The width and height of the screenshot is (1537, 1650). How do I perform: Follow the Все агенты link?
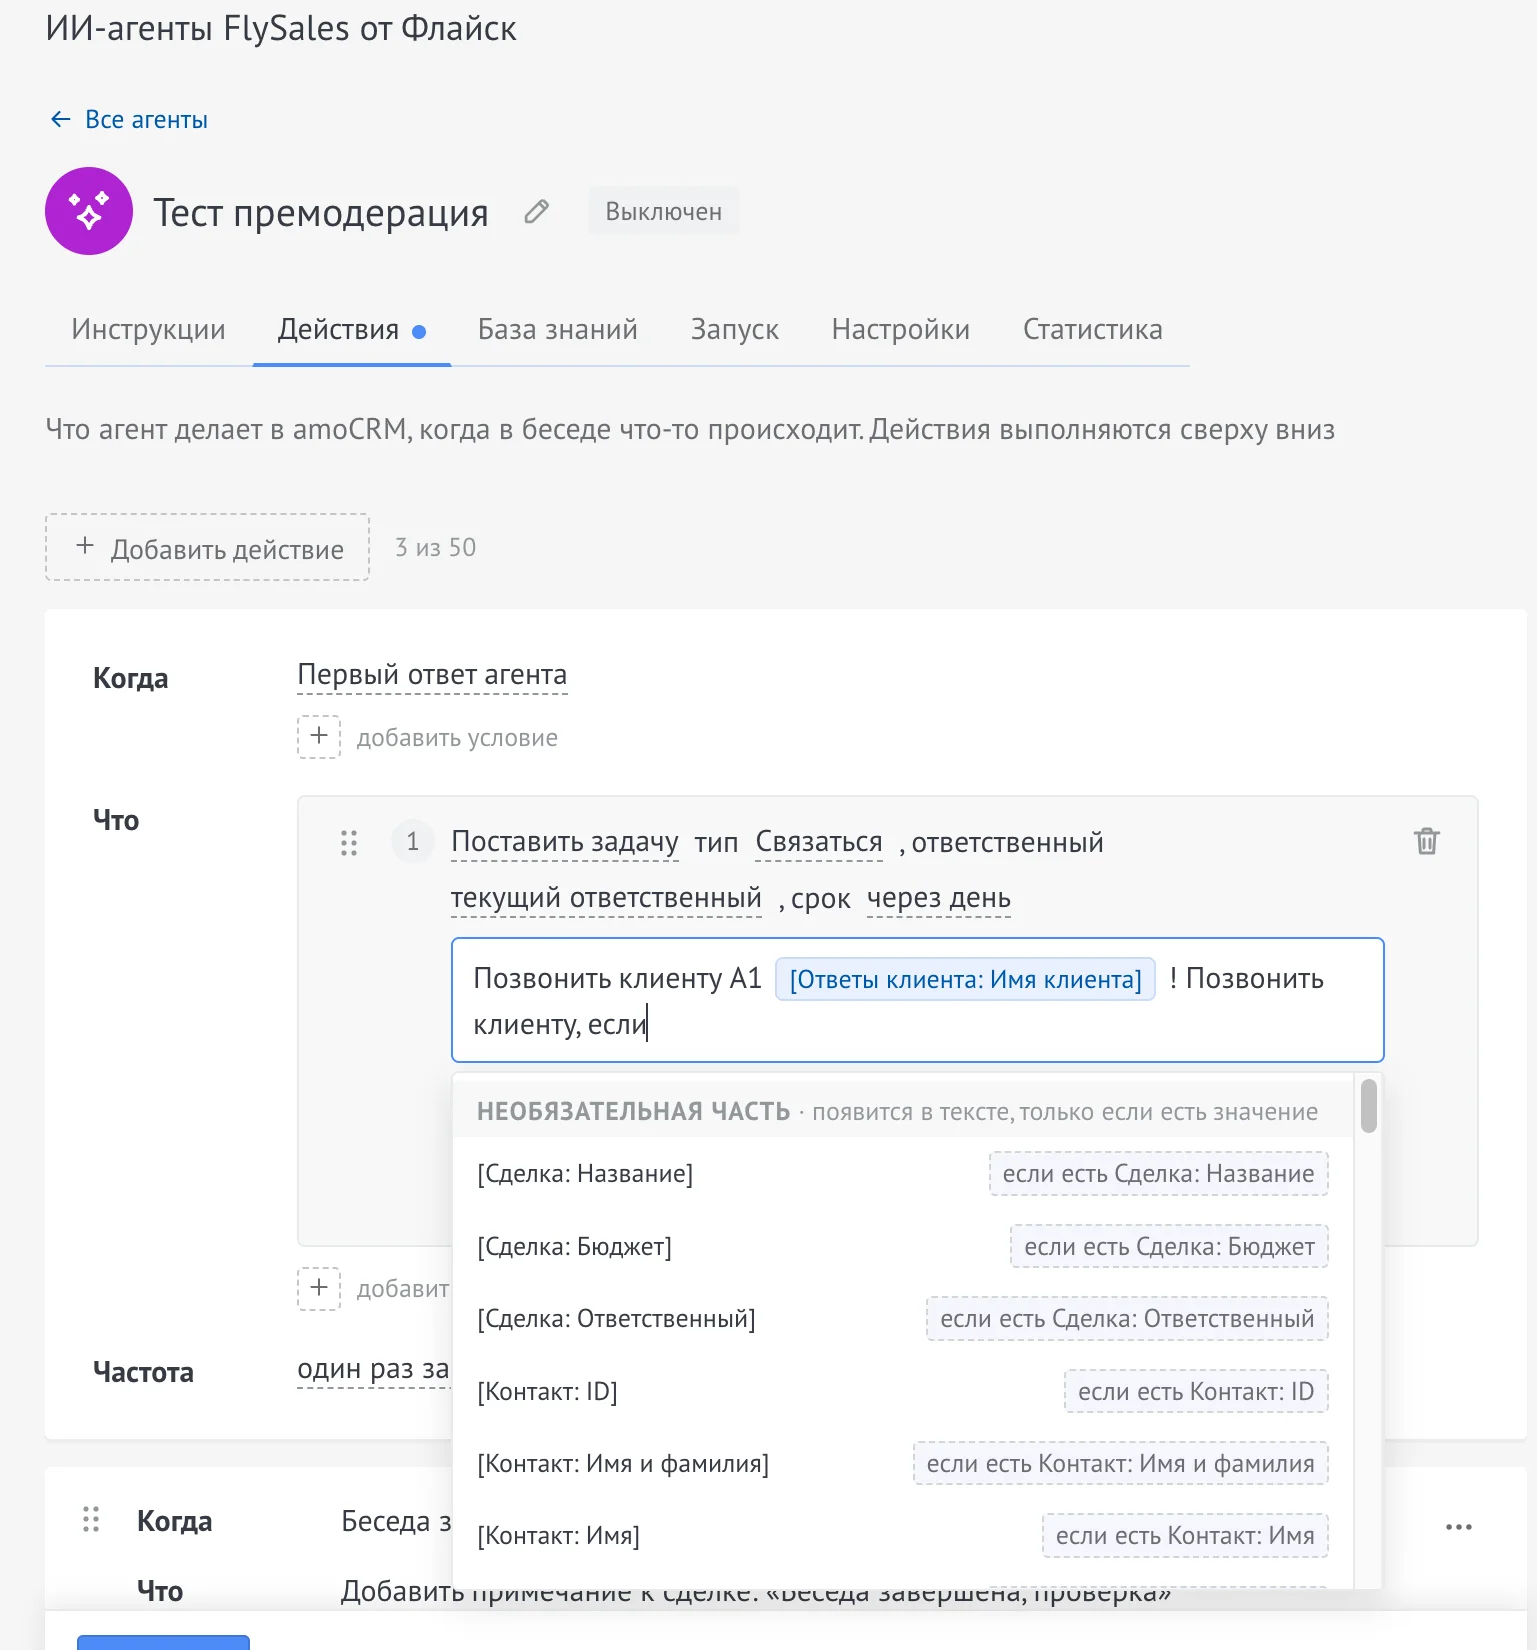[x=147, y=120]
